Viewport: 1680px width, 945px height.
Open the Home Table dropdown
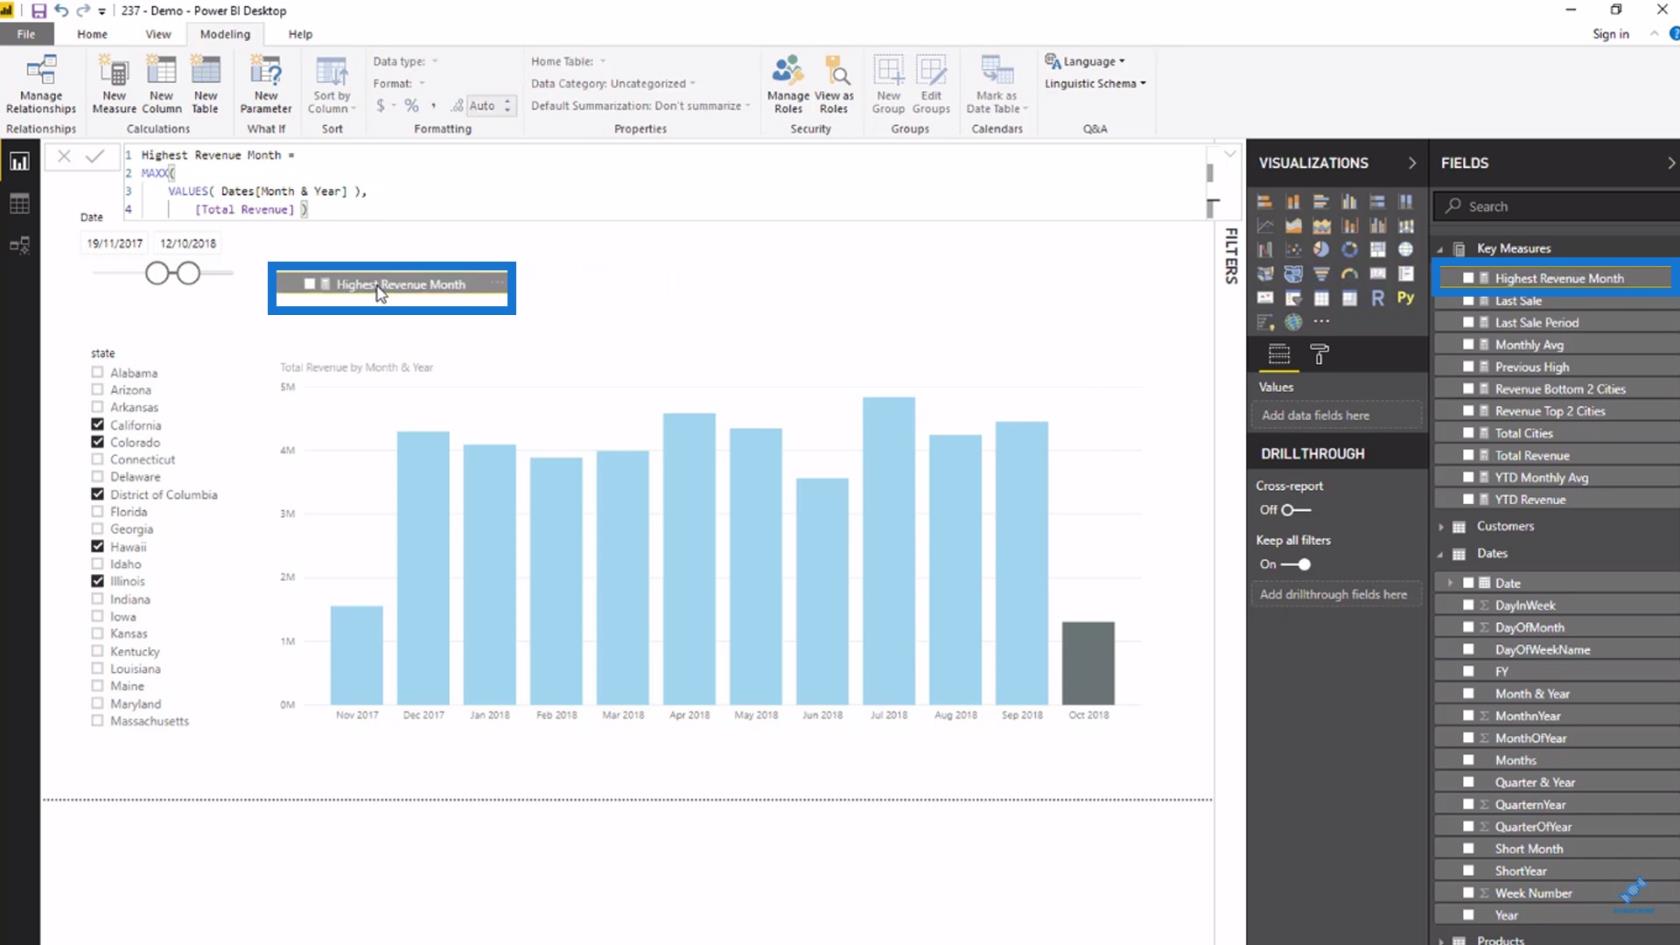click(568, 61)
